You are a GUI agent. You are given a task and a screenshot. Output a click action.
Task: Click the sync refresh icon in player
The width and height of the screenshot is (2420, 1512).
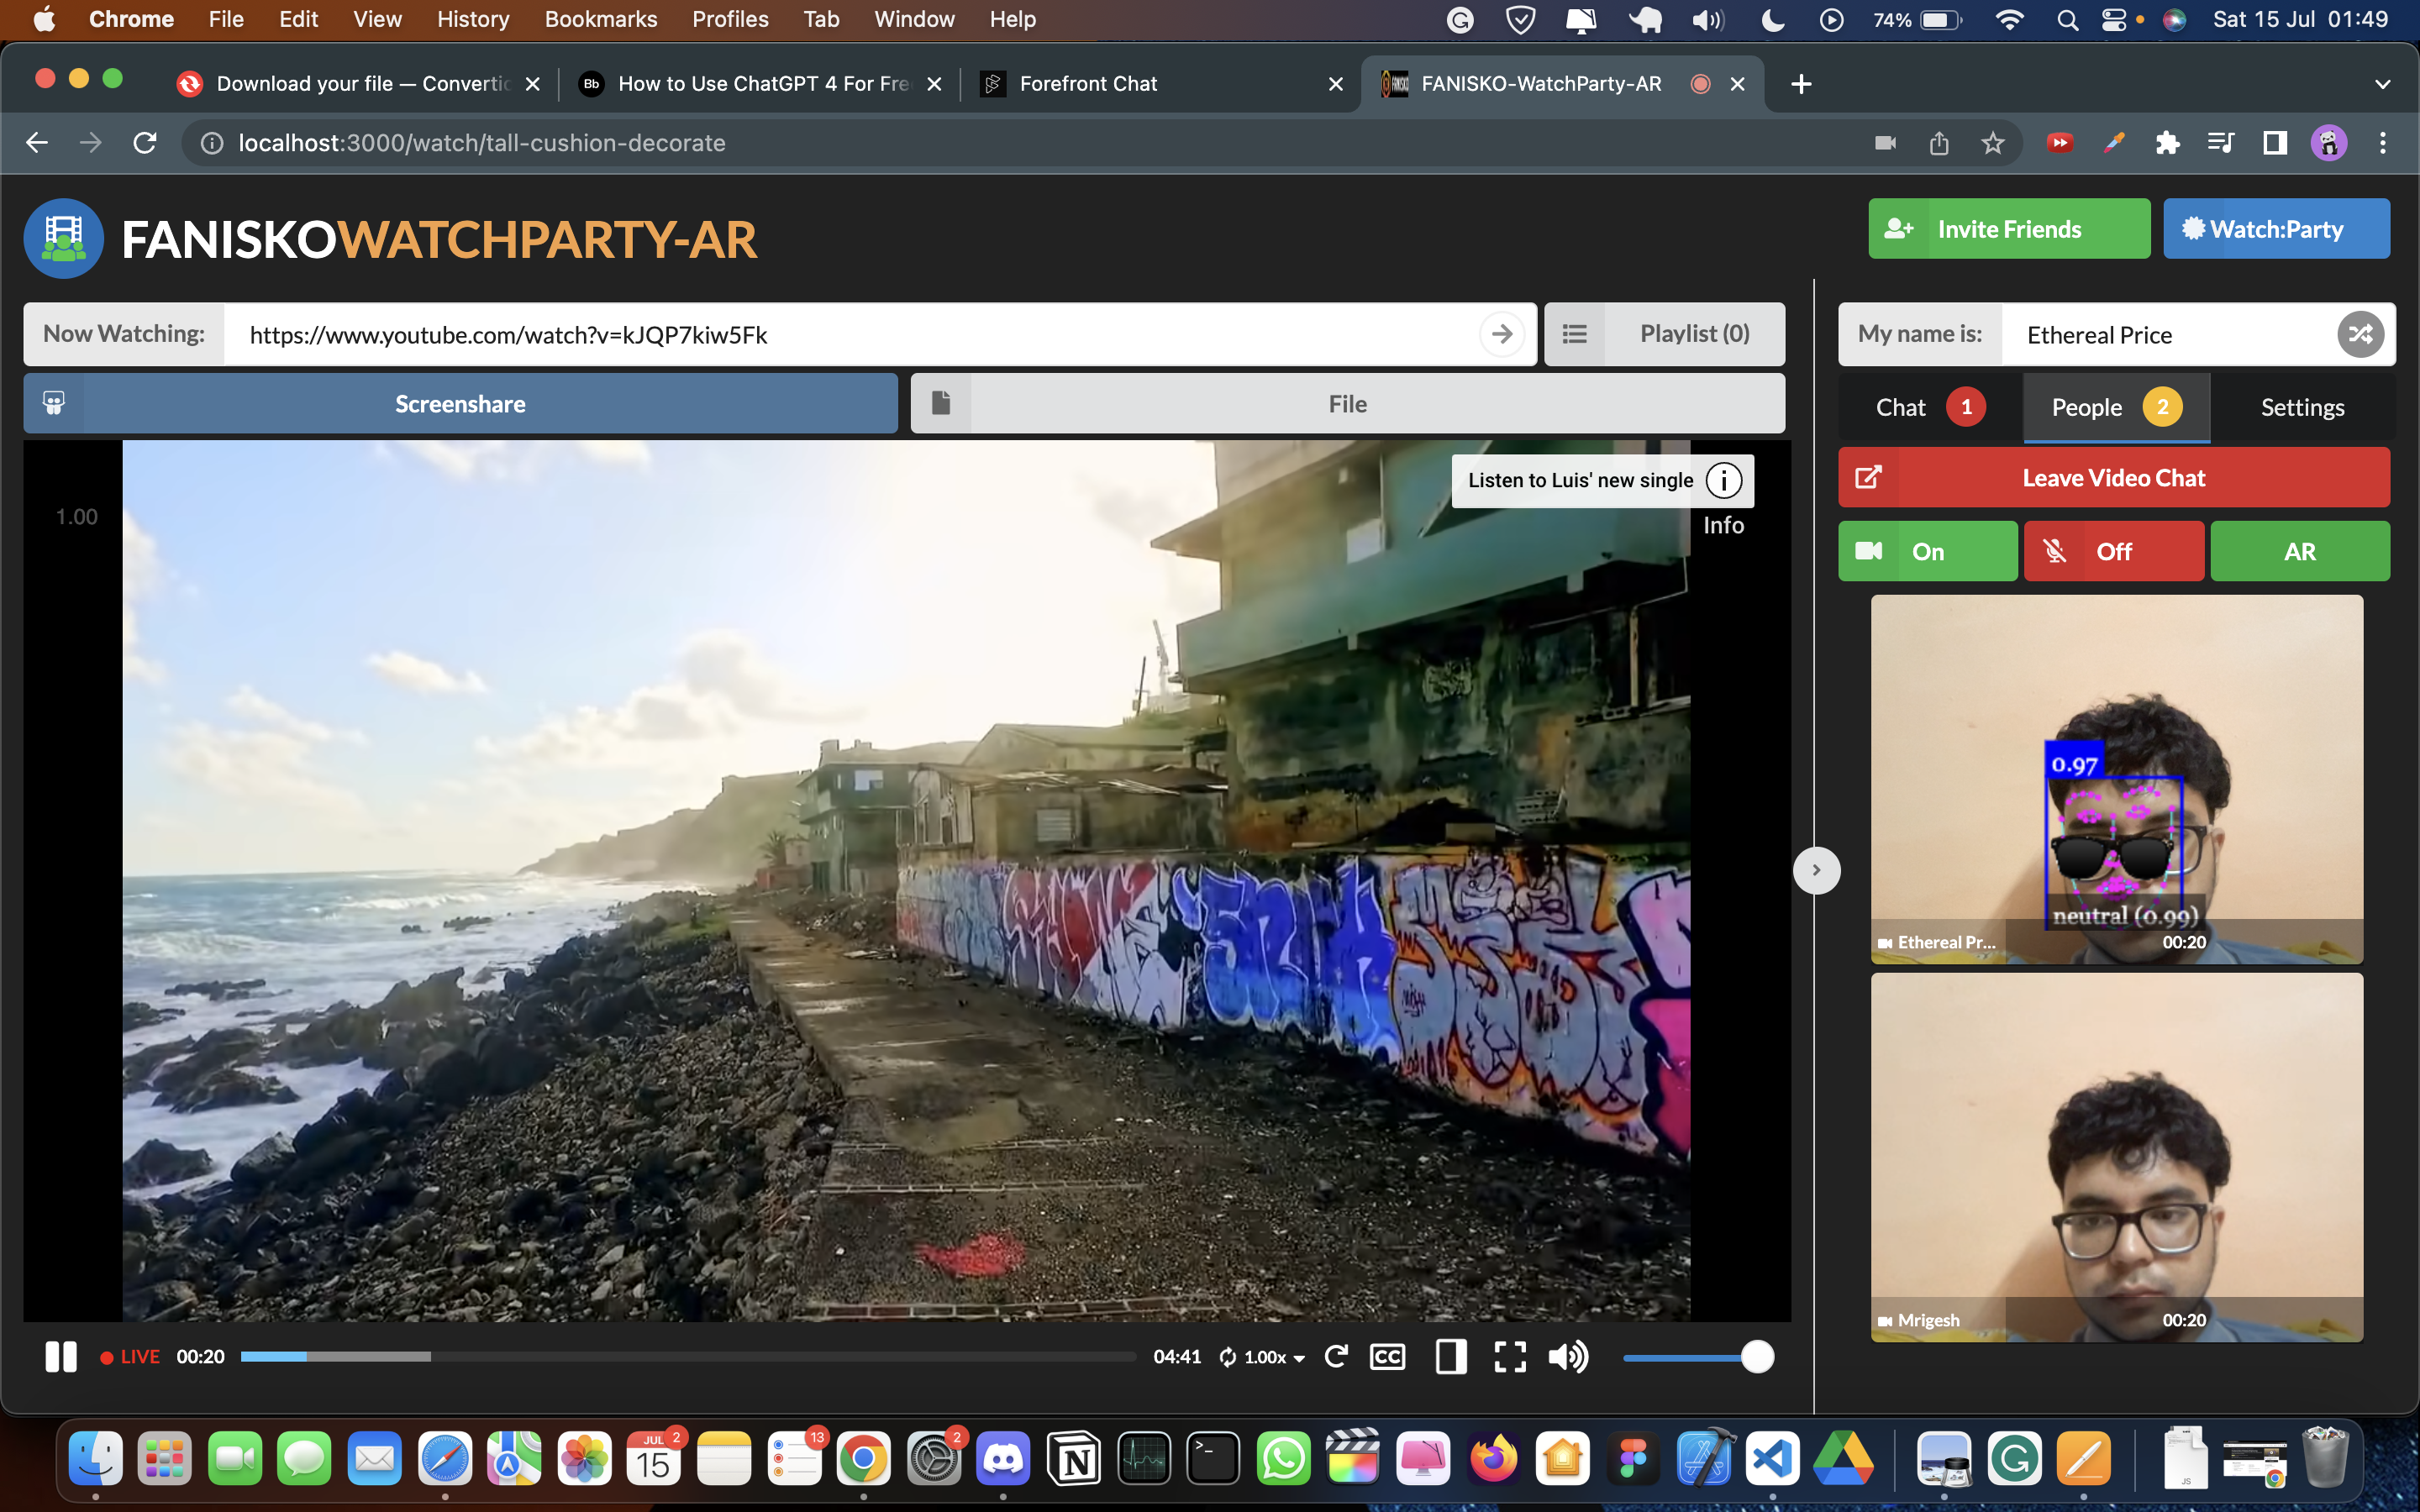click(x=1336, y=1357)
